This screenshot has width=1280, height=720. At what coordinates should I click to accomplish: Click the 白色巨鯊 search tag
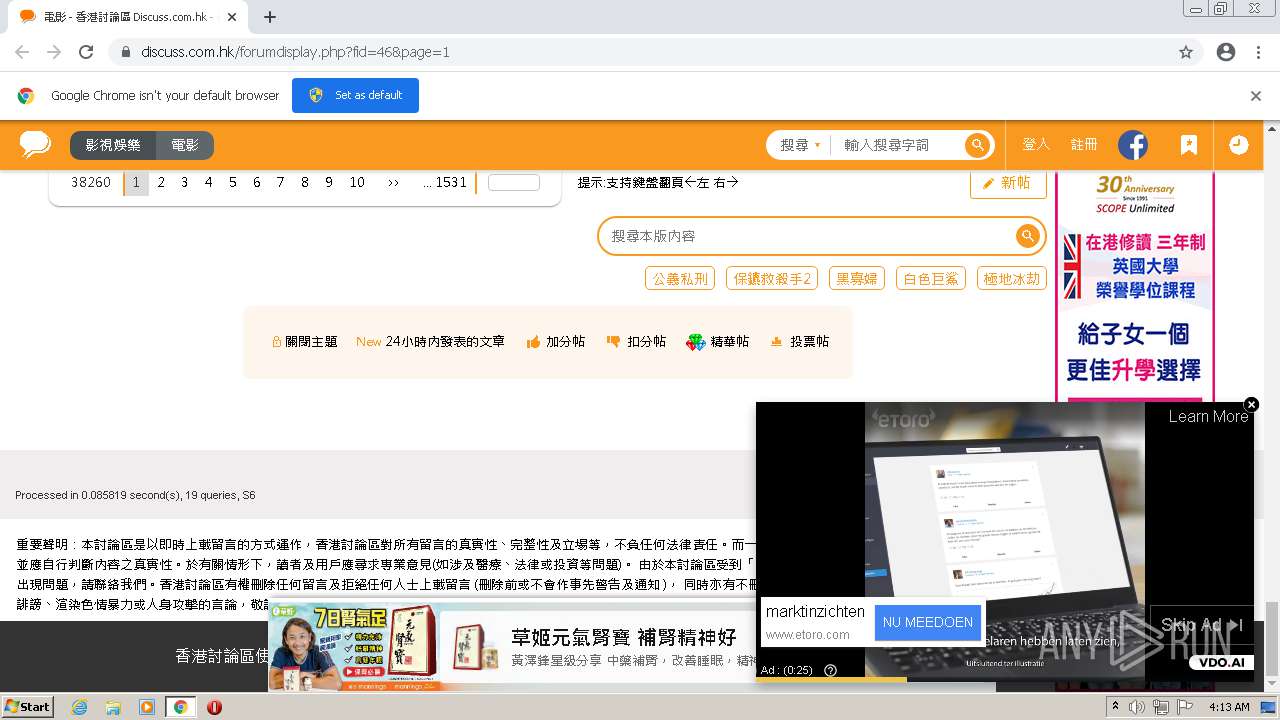pos(931,279)
